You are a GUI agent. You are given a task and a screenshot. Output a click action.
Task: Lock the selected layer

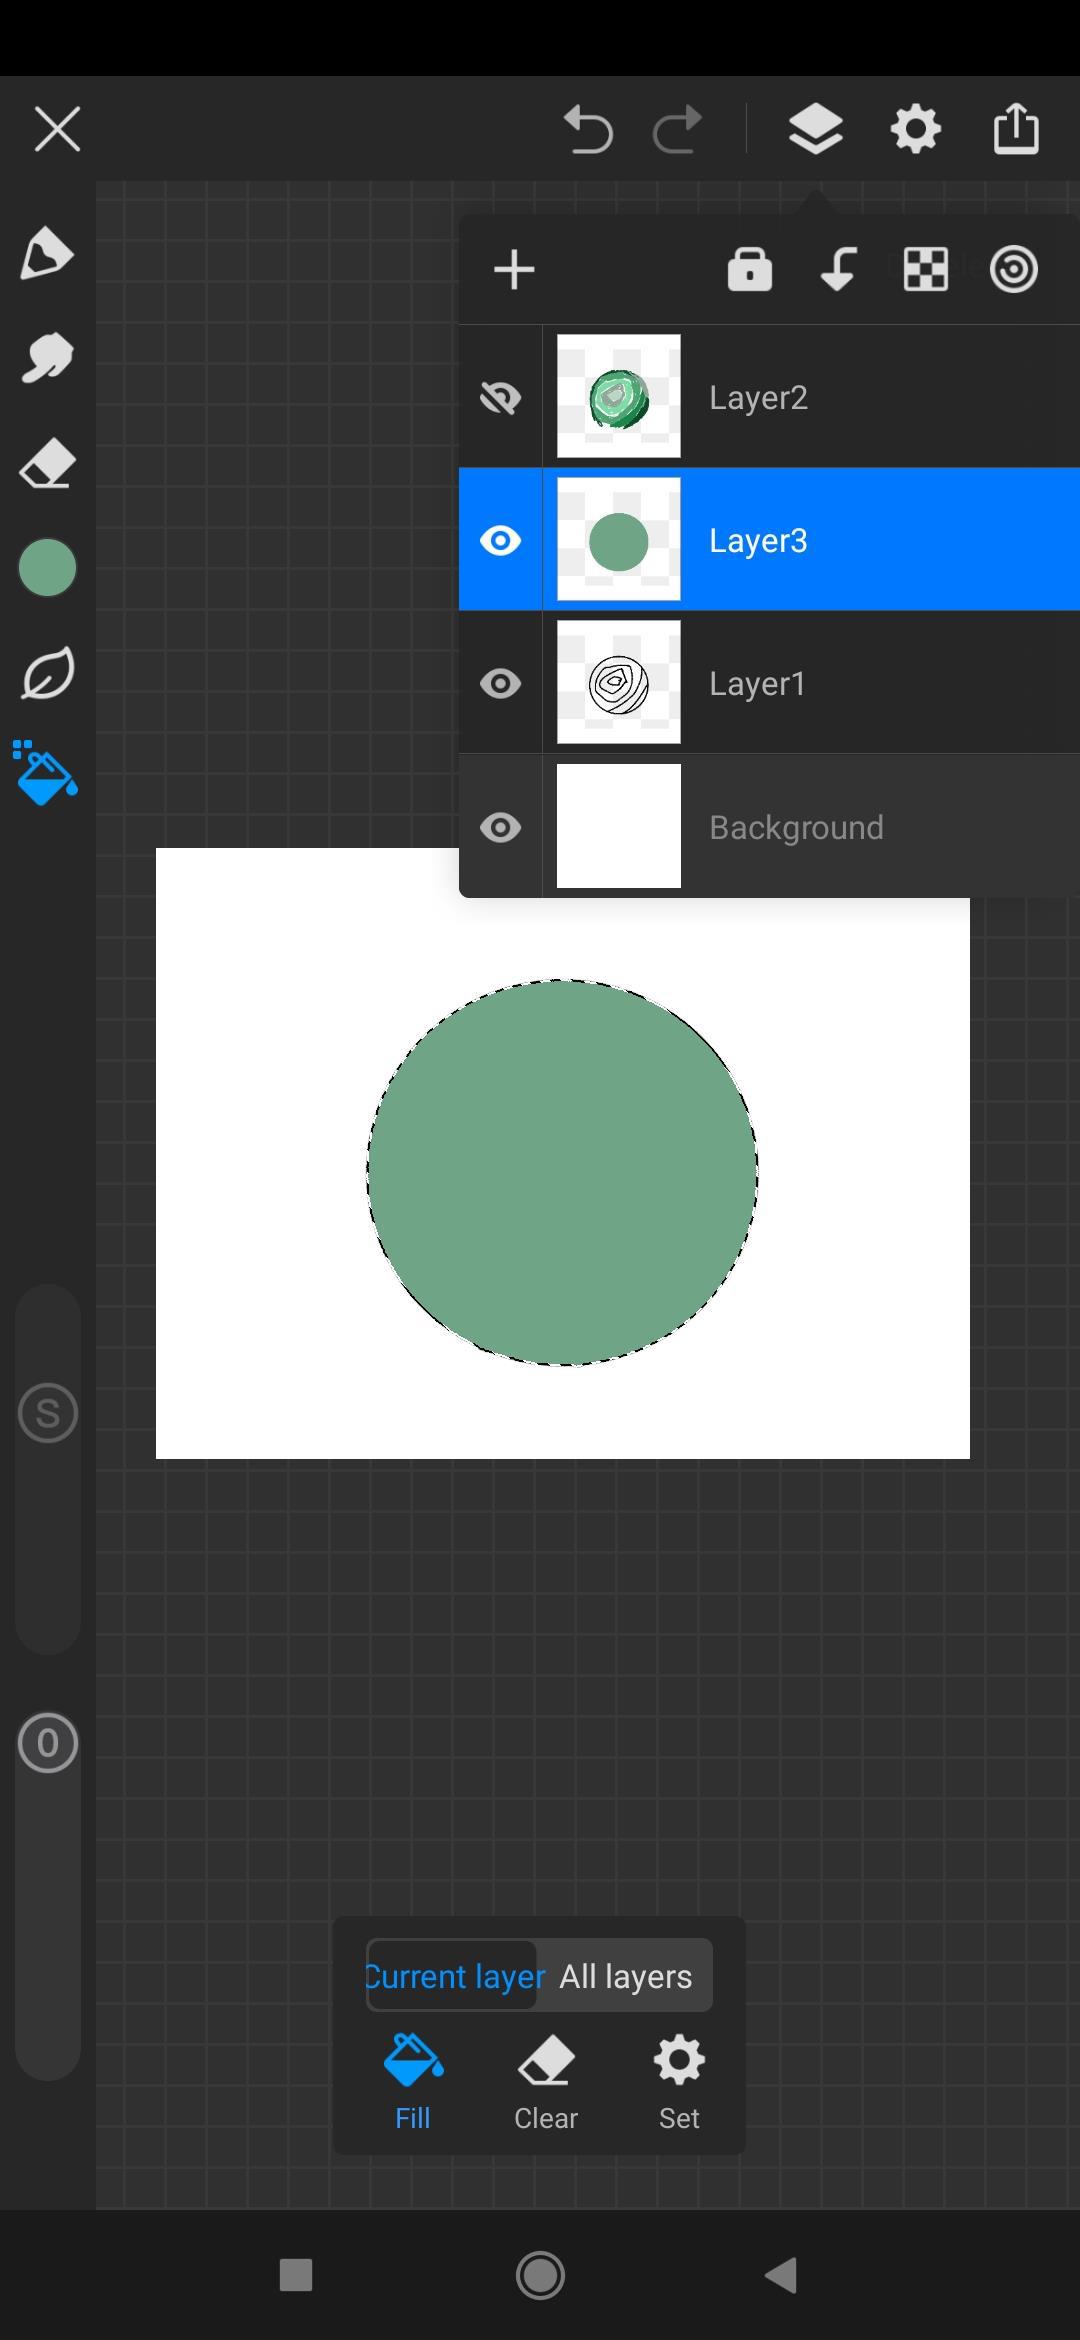coord(749,270)
